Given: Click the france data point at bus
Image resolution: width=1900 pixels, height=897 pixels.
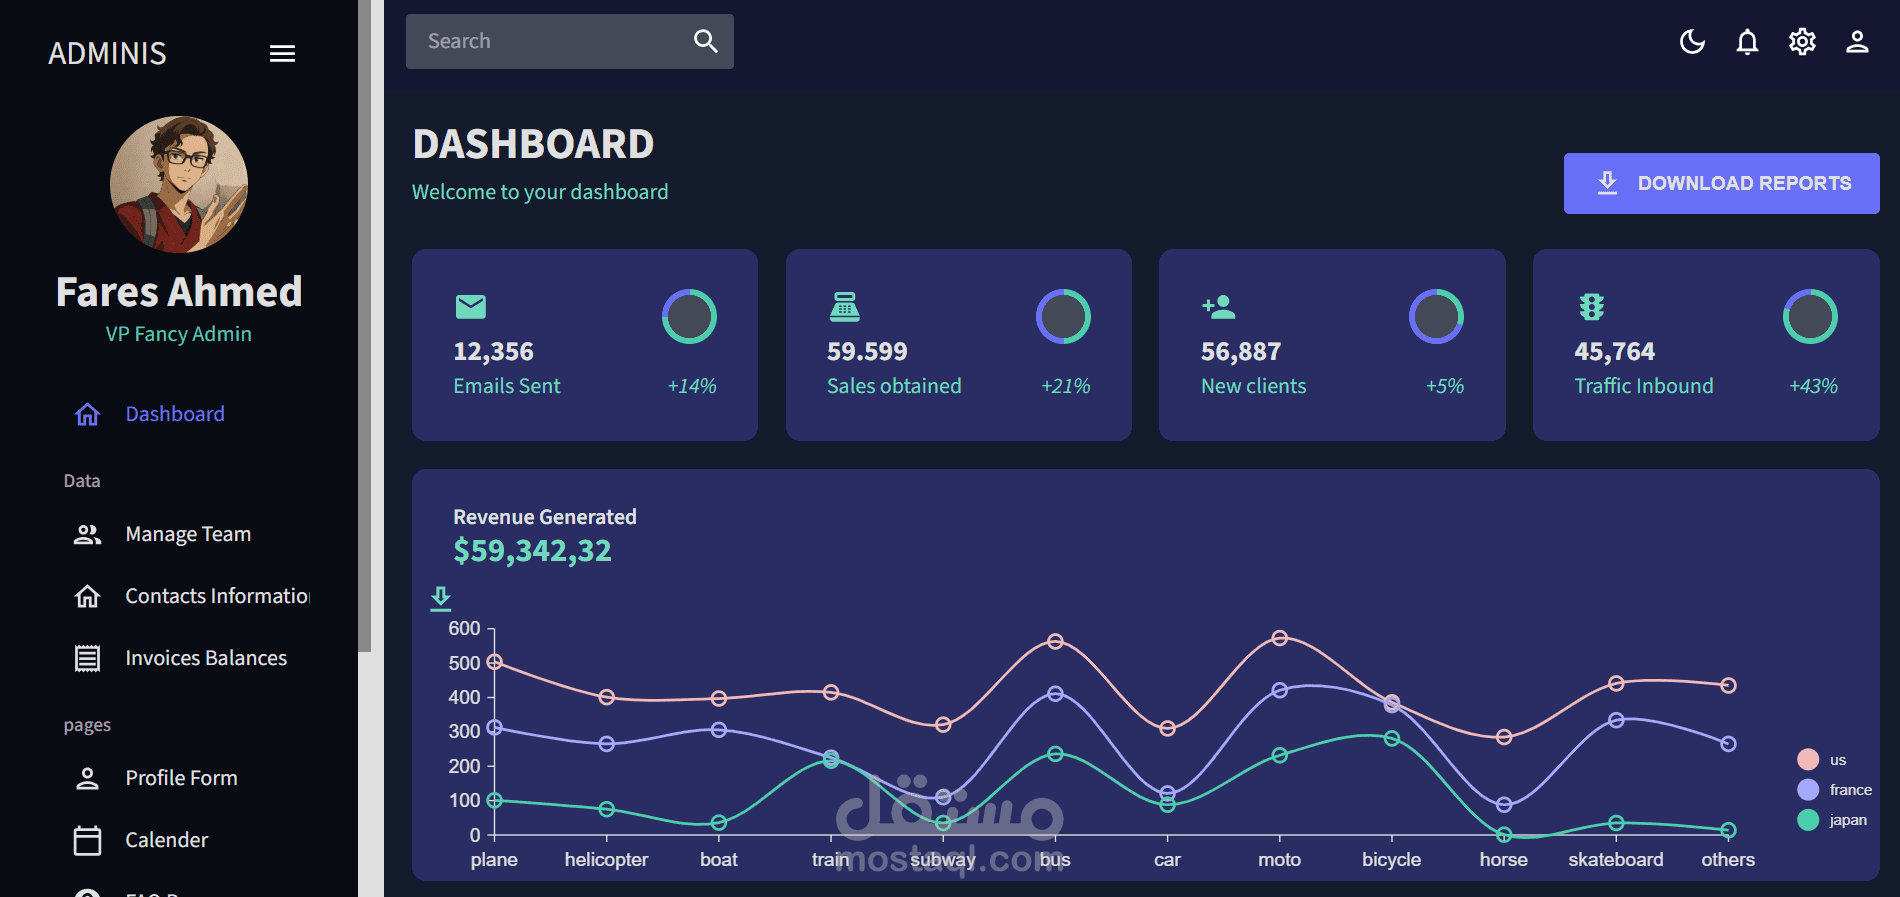Looking at the screenshot, I should [x=1055, y=693].
